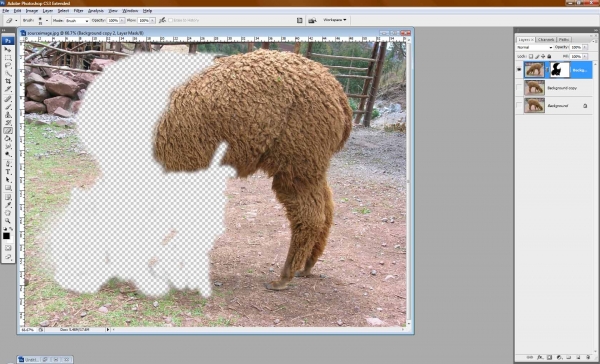The image size is (600, 364).
Task: Select the Crop tool
Action: pos(8,81)
